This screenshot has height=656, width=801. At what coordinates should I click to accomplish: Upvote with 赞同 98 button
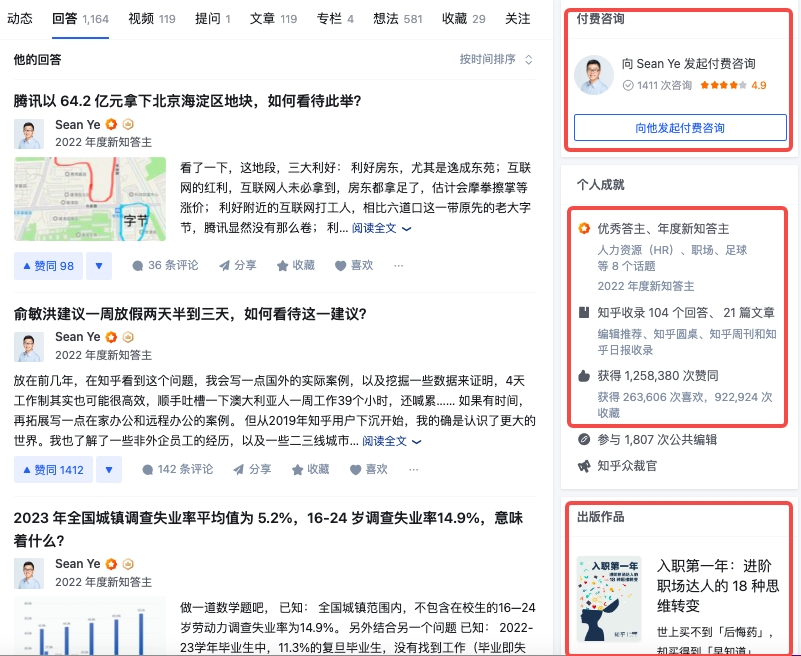49,266
